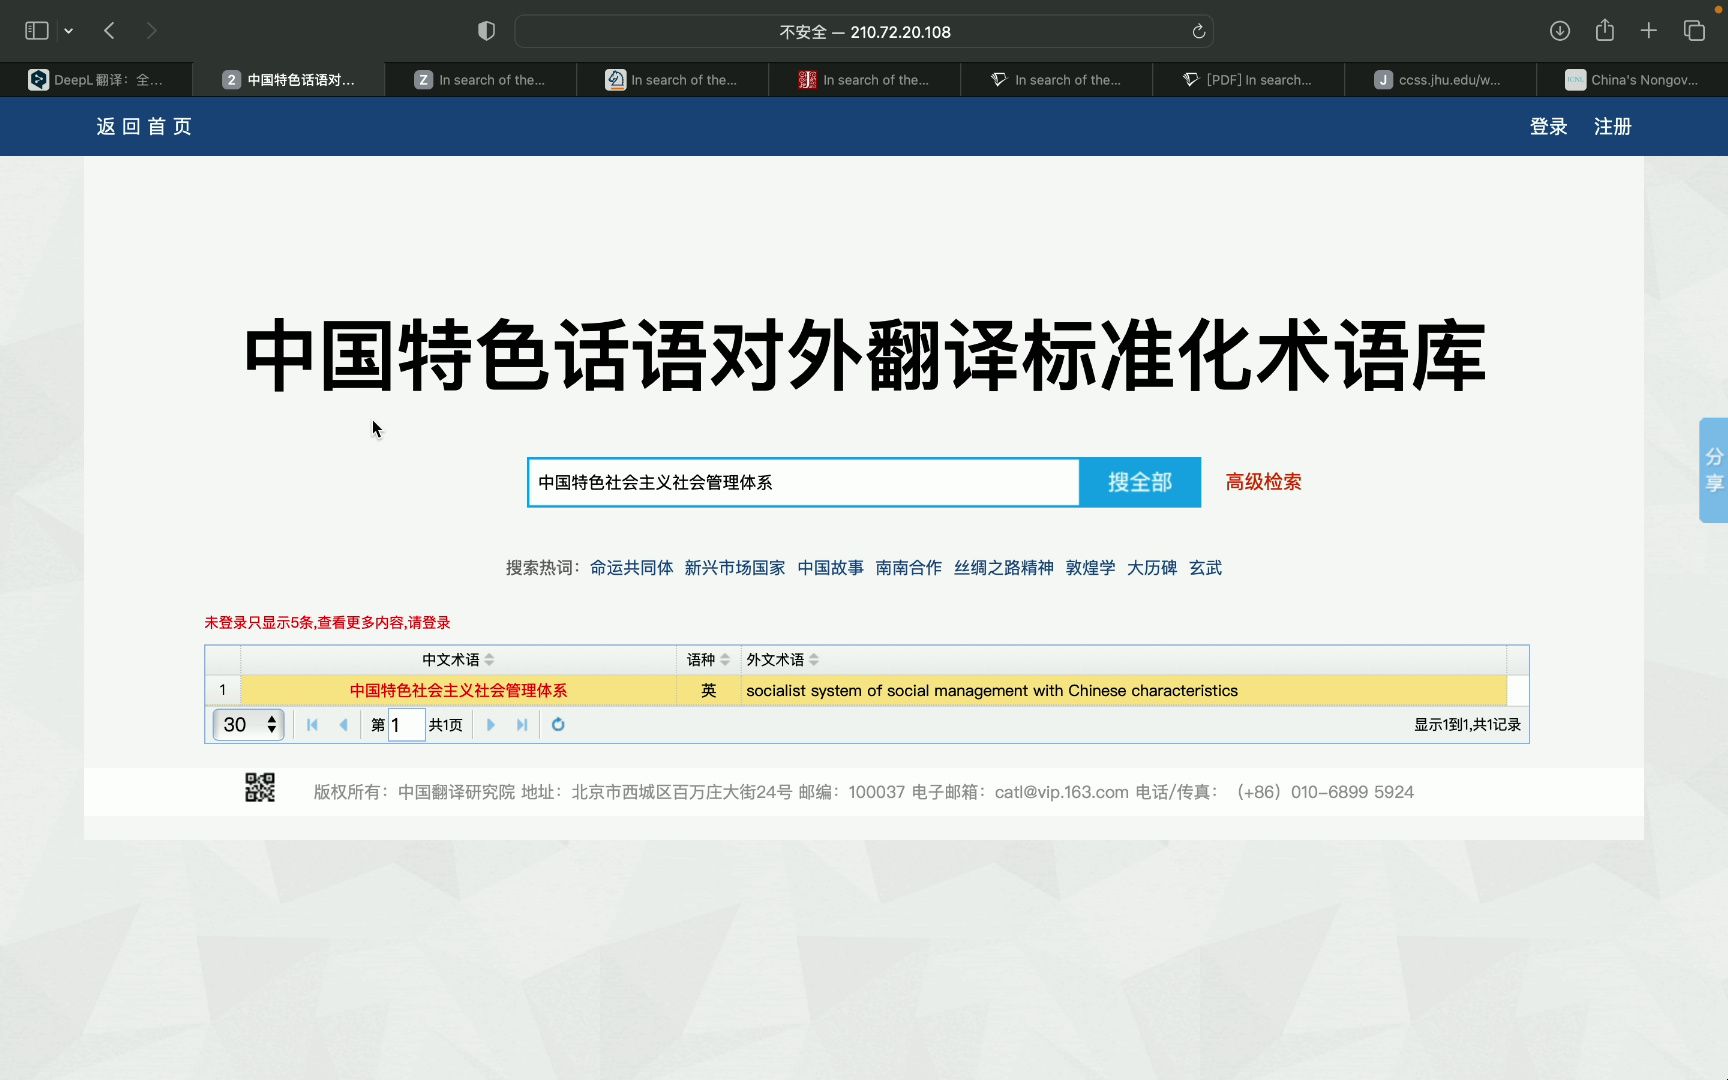1728x1080 pixels.
Task: Click the page number field
Action: (x=406, y=725)
